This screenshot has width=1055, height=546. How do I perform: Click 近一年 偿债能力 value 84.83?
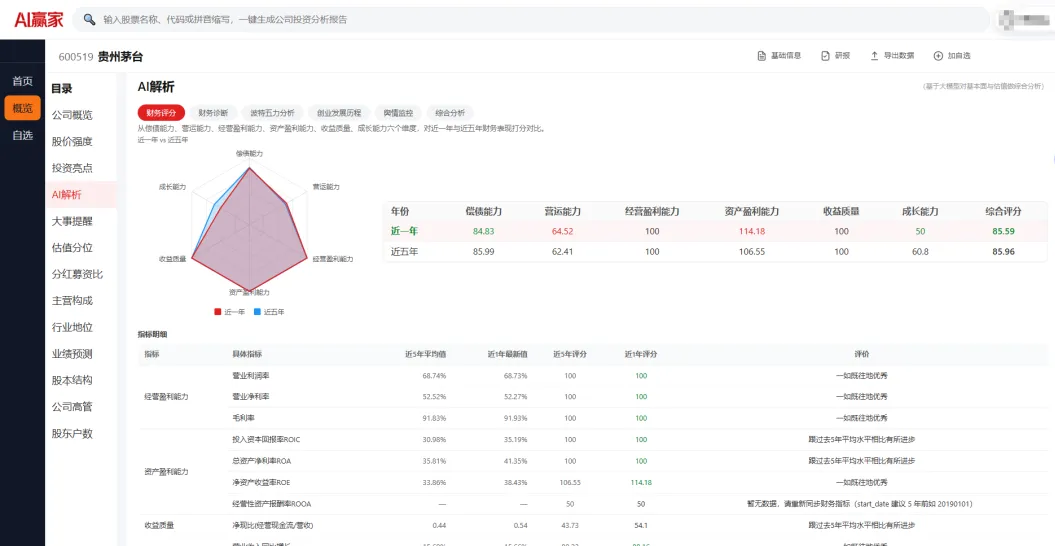(x=484, y=231)
